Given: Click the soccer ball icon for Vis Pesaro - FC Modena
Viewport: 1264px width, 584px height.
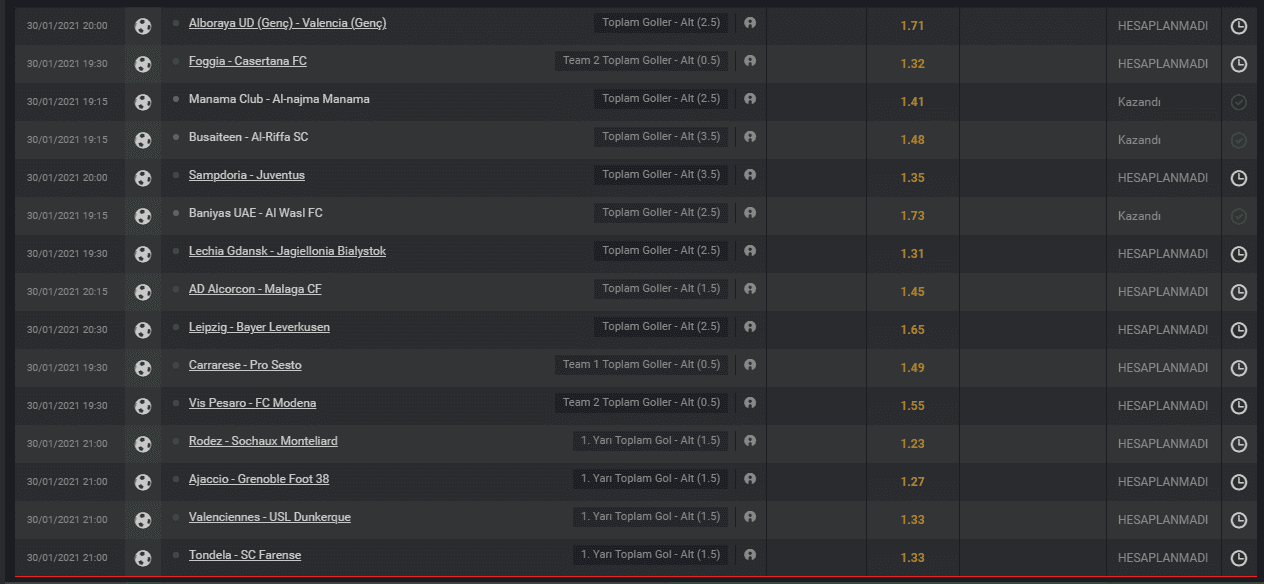Looking at the screenshot, I should point(143,406).
